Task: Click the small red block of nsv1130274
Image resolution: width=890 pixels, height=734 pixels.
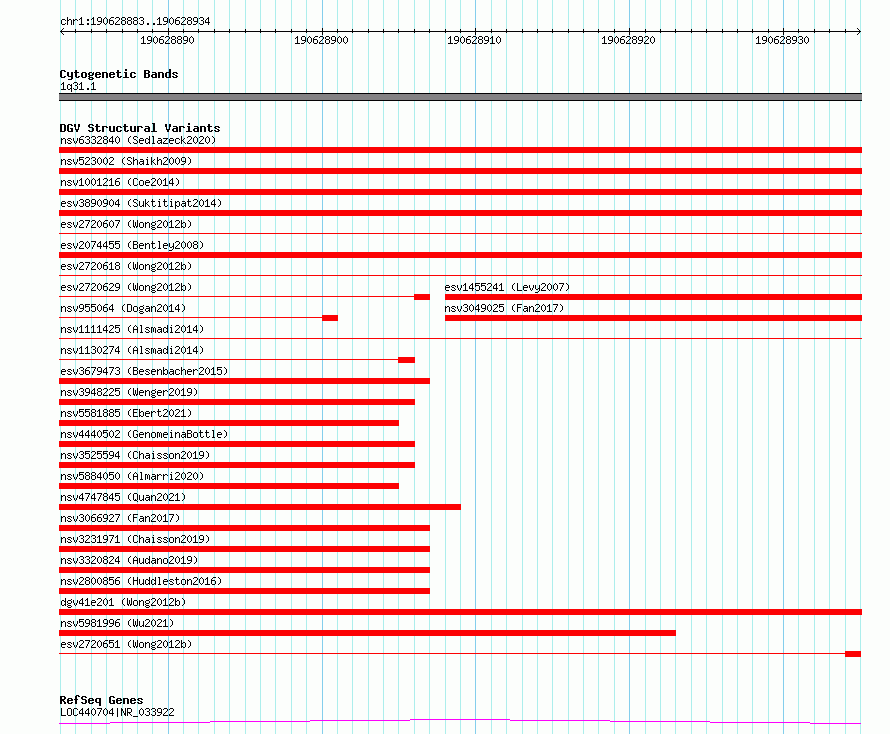Action: click(x=406, y=360)
